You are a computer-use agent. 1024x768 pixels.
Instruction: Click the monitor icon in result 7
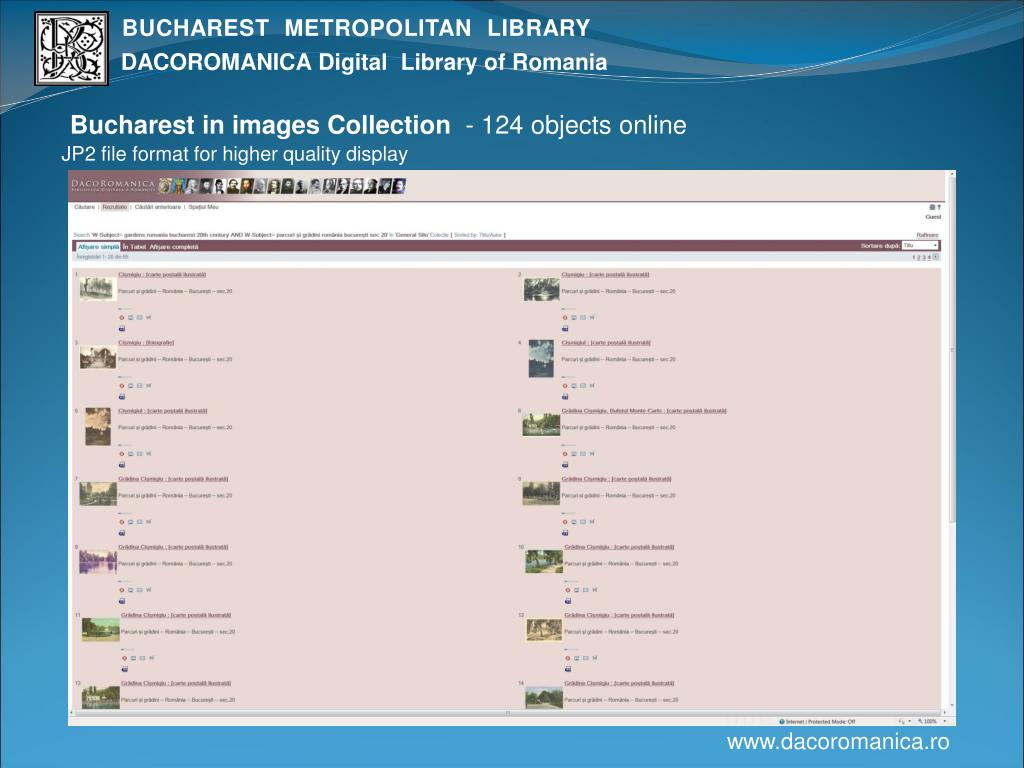pos(131,522)
